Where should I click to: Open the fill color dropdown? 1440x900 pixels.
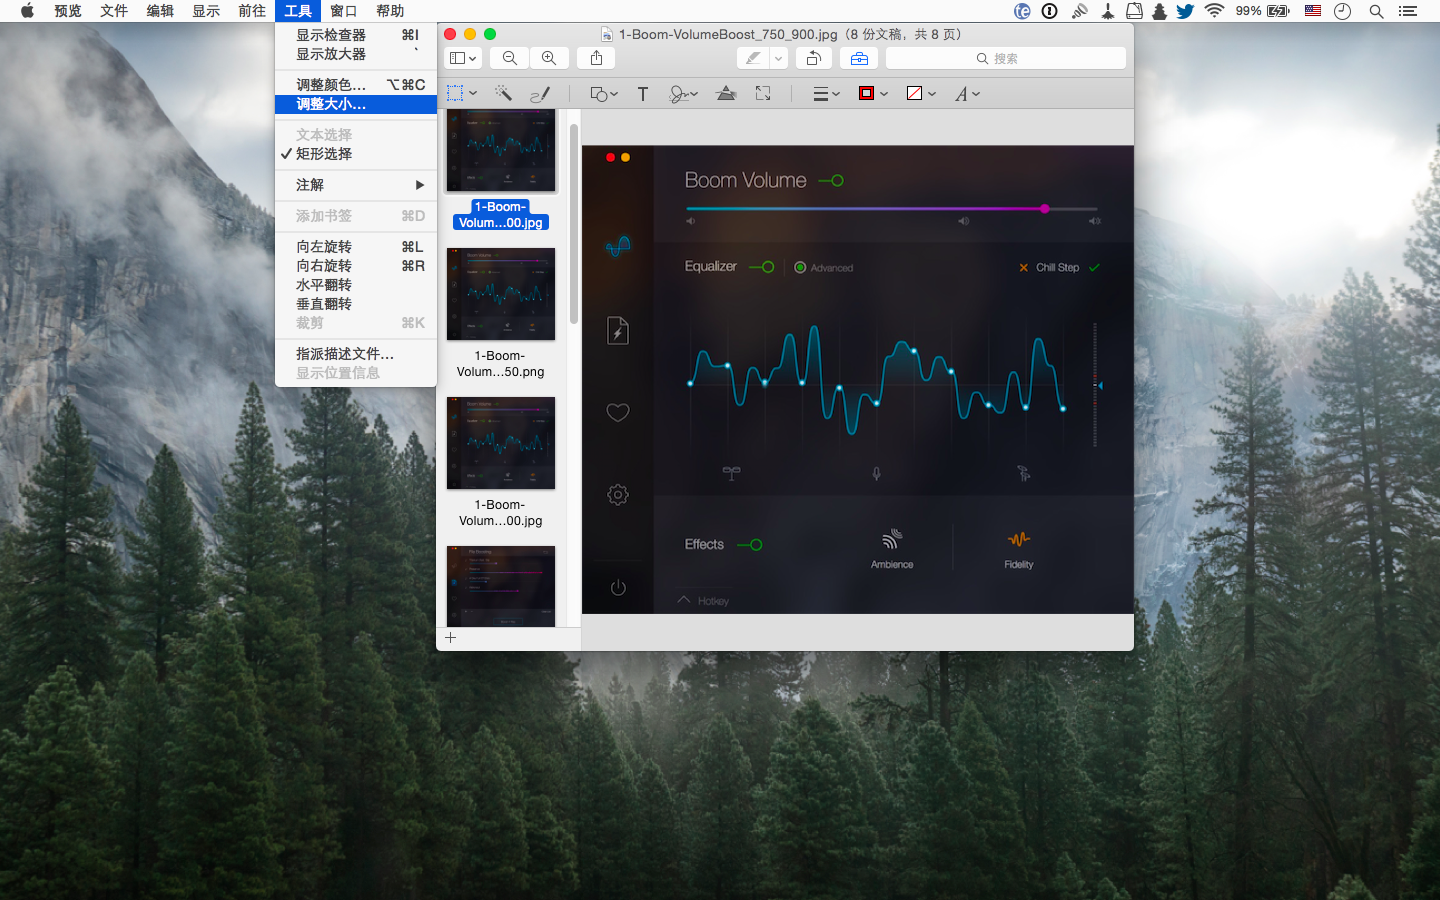tap(921, 93)
